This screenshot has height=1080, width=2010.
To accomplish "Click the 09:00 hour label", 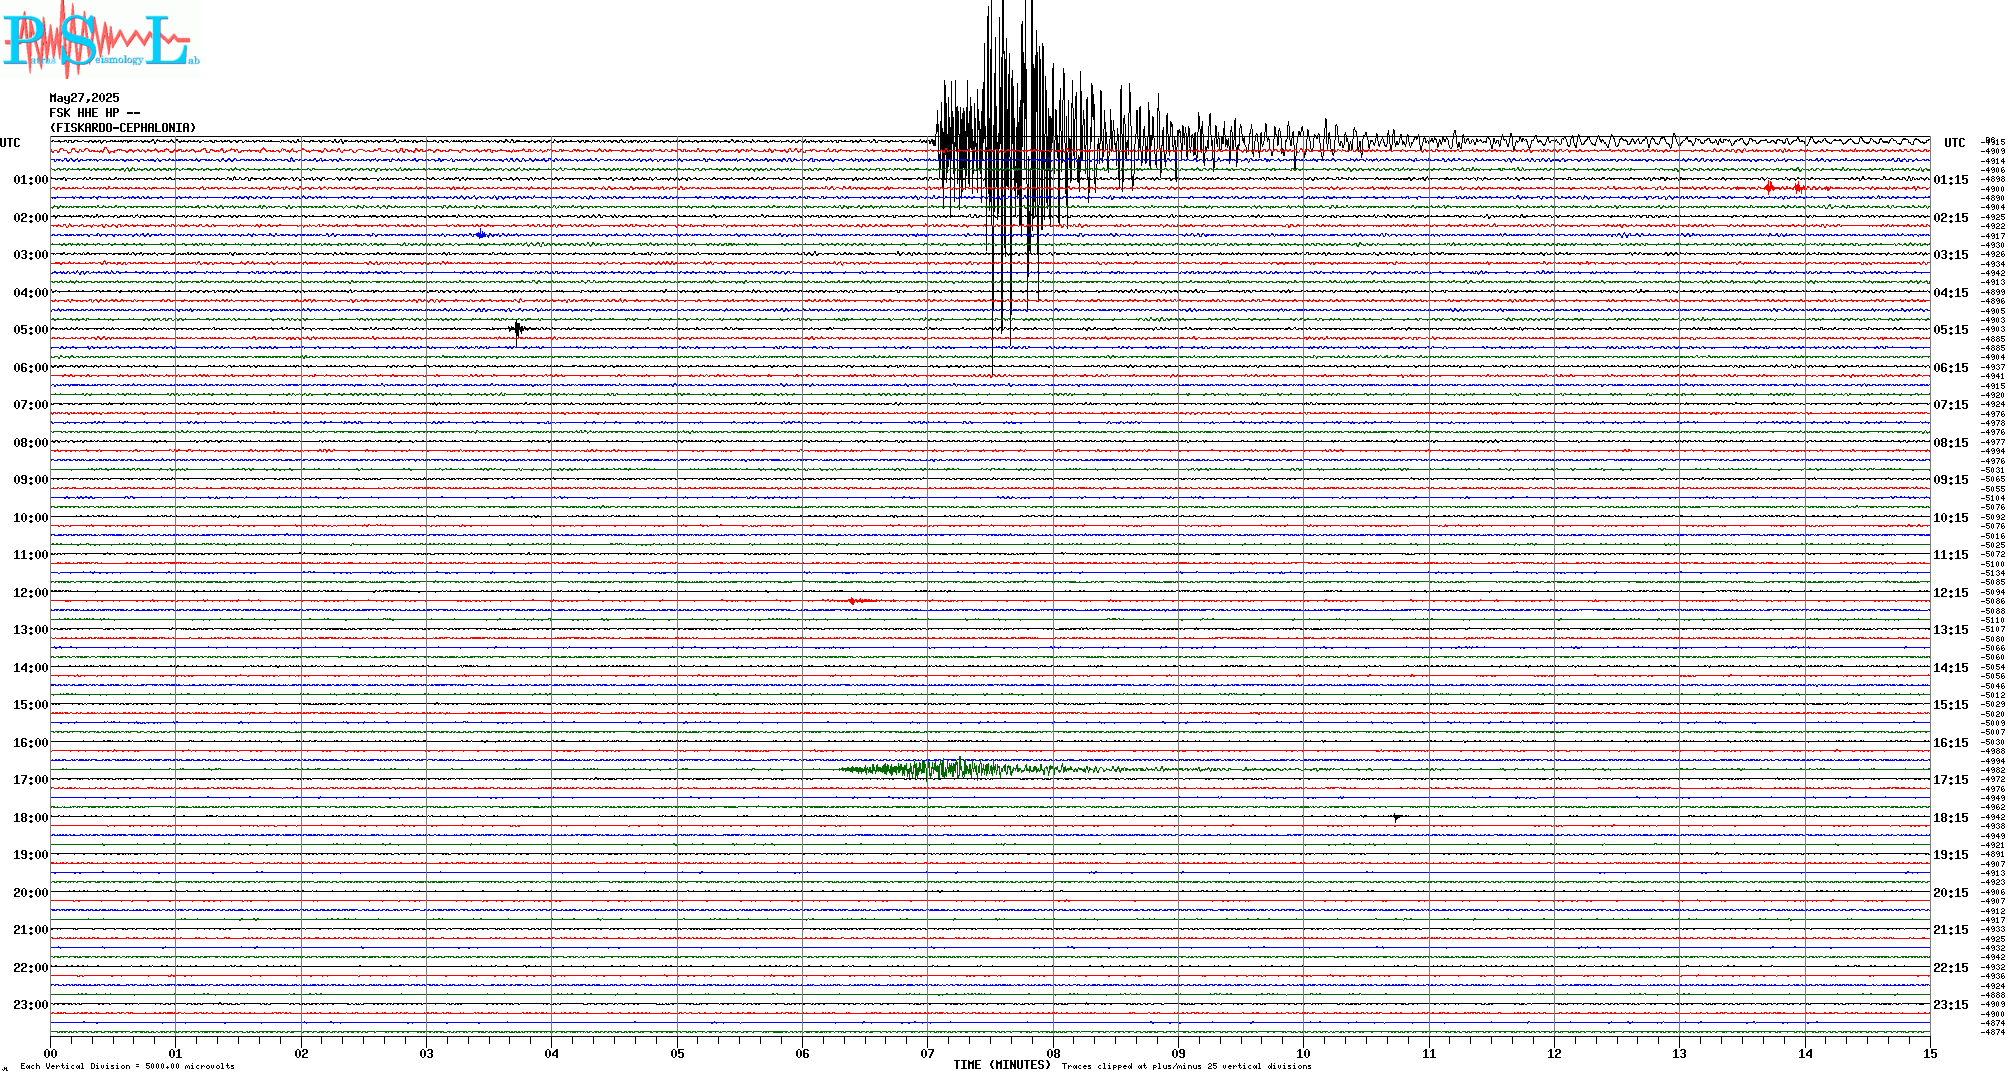I will click(x=30, y=480).
